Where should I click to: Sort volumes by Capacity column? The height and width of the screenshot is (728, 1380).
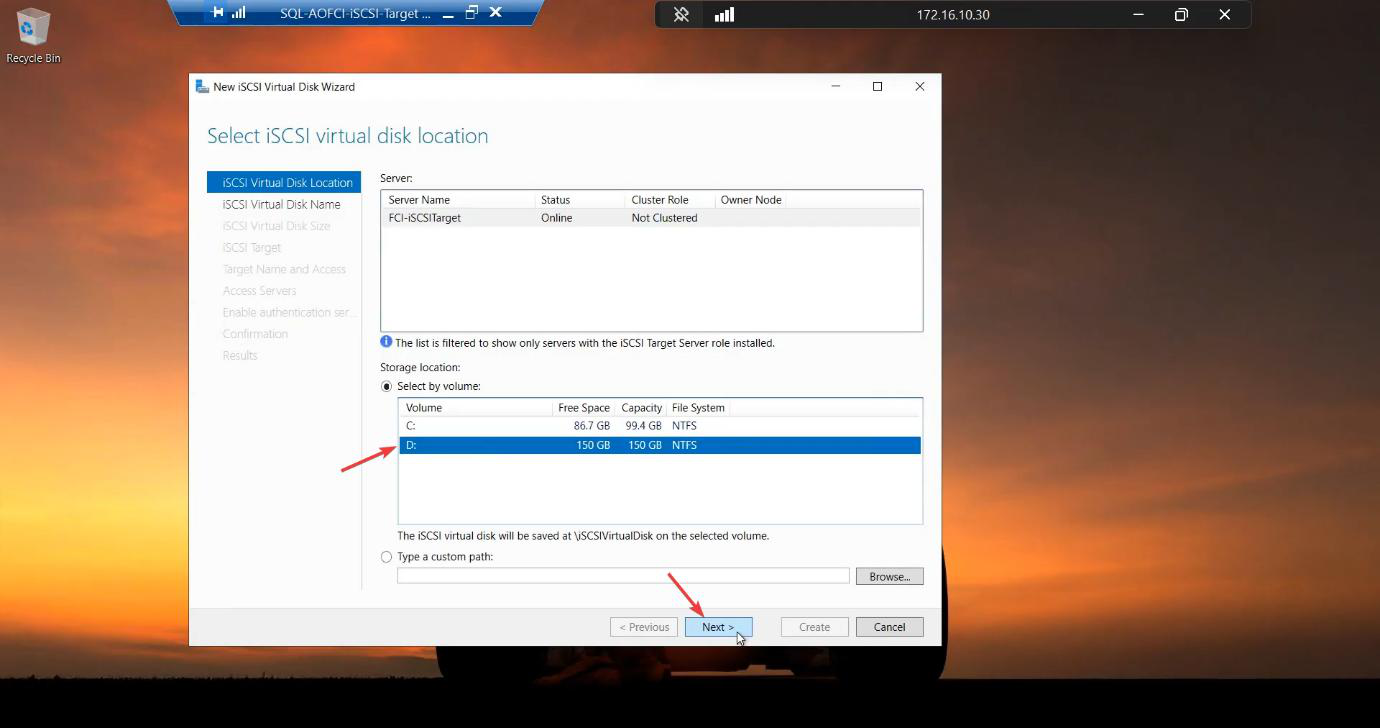pyautogui.click(x=641, y=408)
